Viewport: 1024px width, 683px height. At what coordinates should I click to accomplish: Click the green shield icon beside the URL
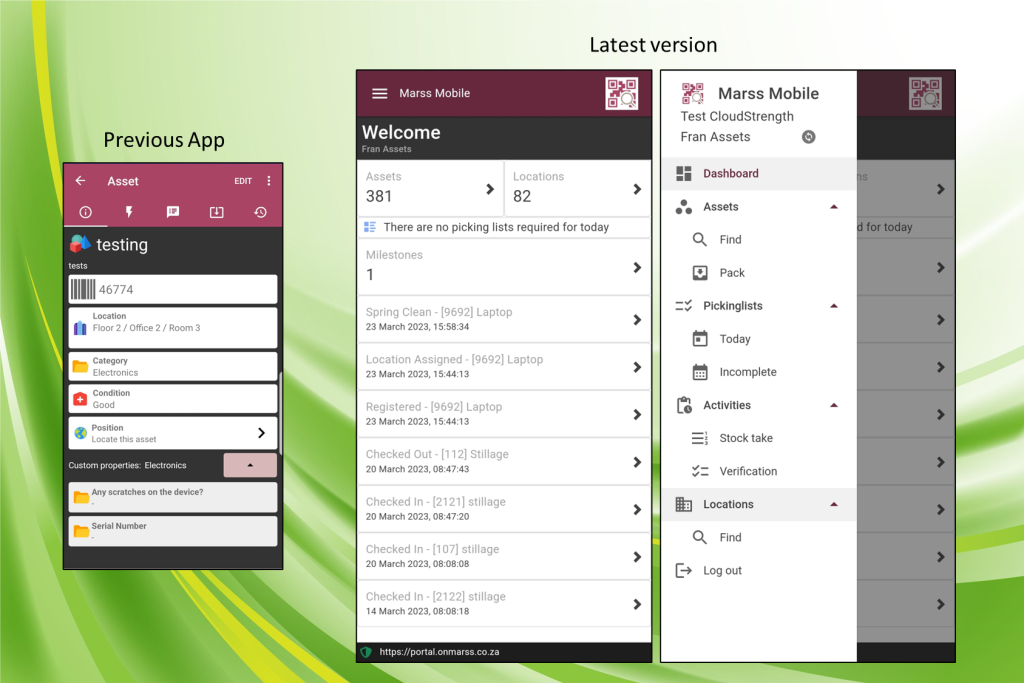tap(366, 652)
